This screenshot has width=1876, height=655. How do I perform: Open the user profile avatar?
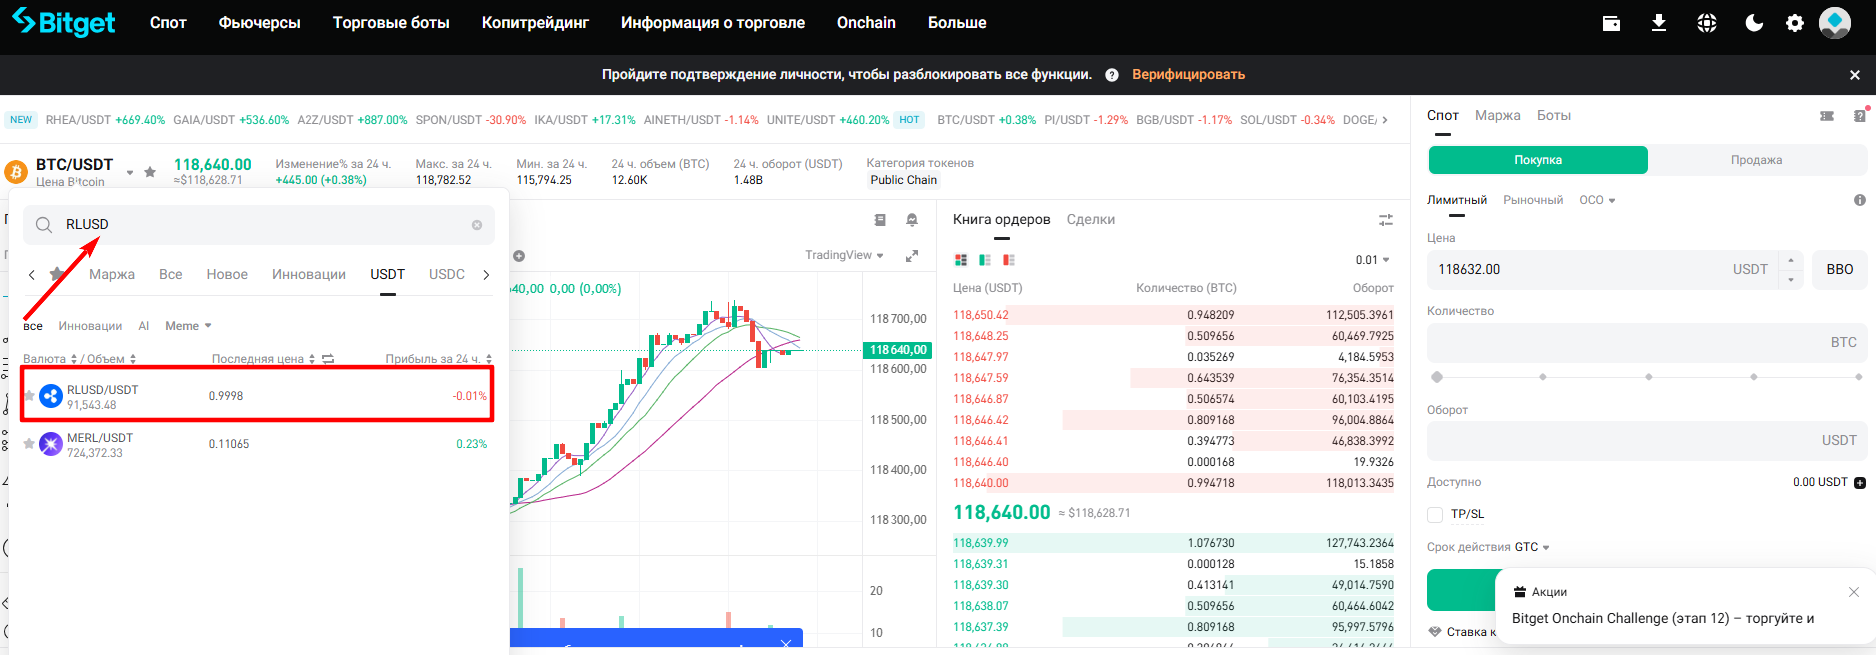(1835, 22)
